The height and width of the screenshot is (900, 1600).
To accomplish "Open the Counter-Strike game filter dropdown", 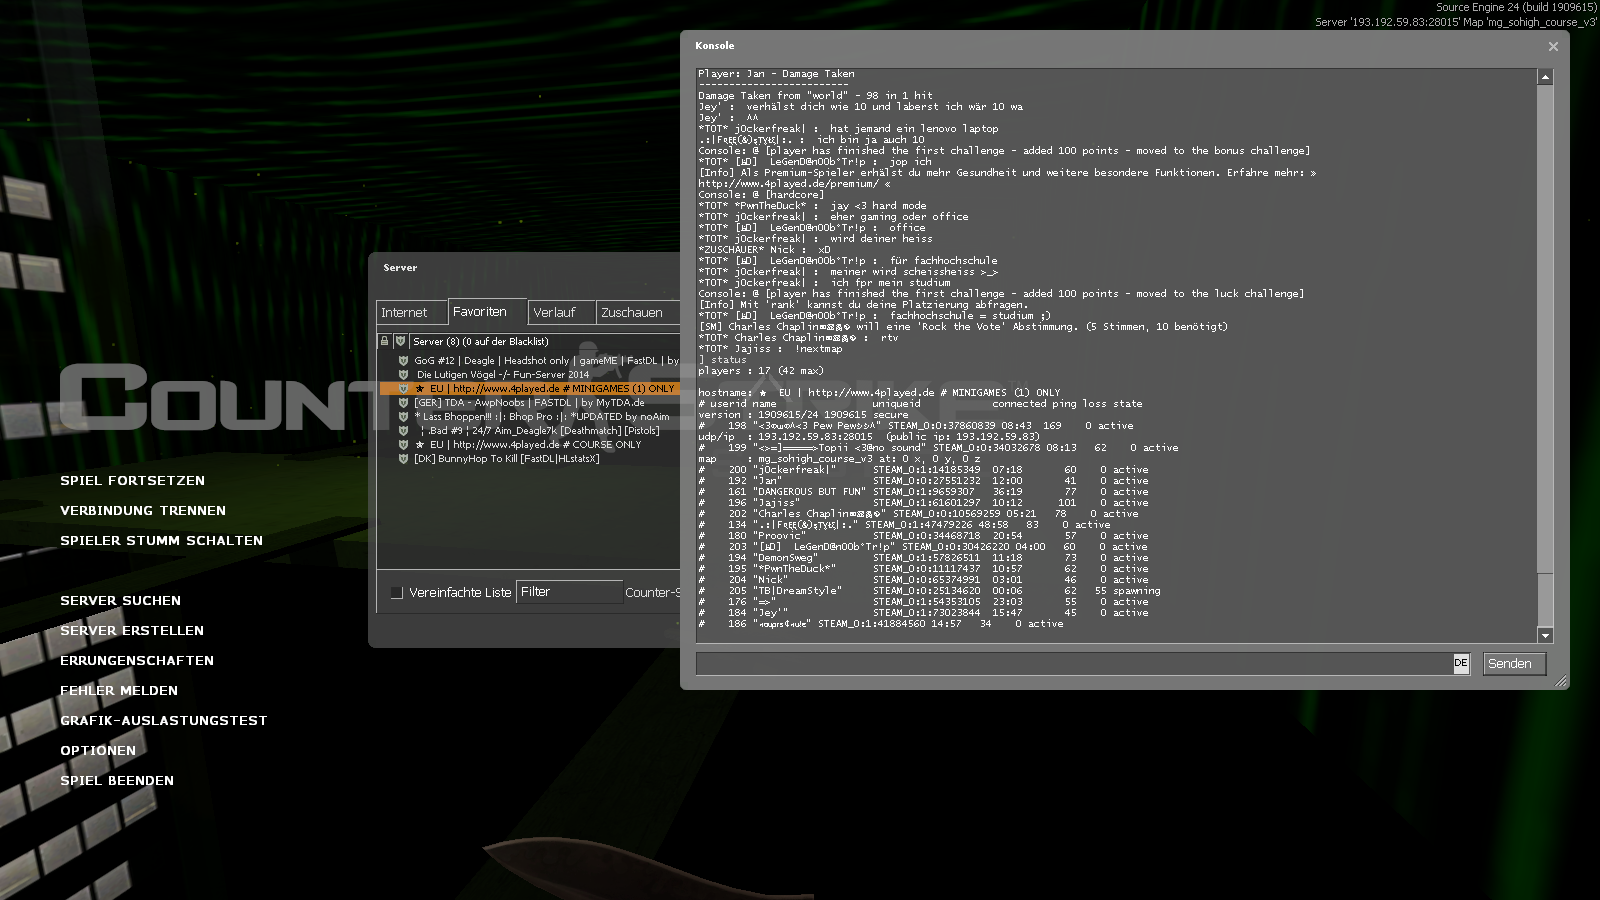I will 652,593.
